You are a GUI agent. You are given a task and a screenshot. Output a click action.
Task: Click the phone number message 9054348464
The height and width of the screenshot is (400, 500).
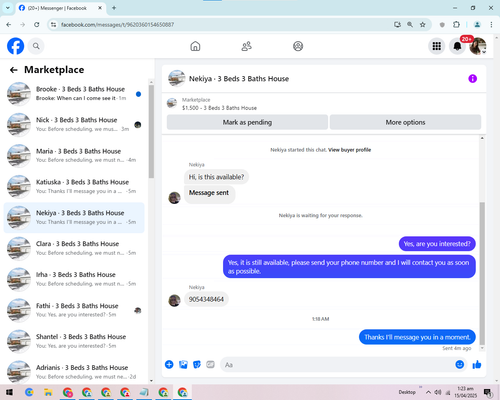[x=206, y=299]
